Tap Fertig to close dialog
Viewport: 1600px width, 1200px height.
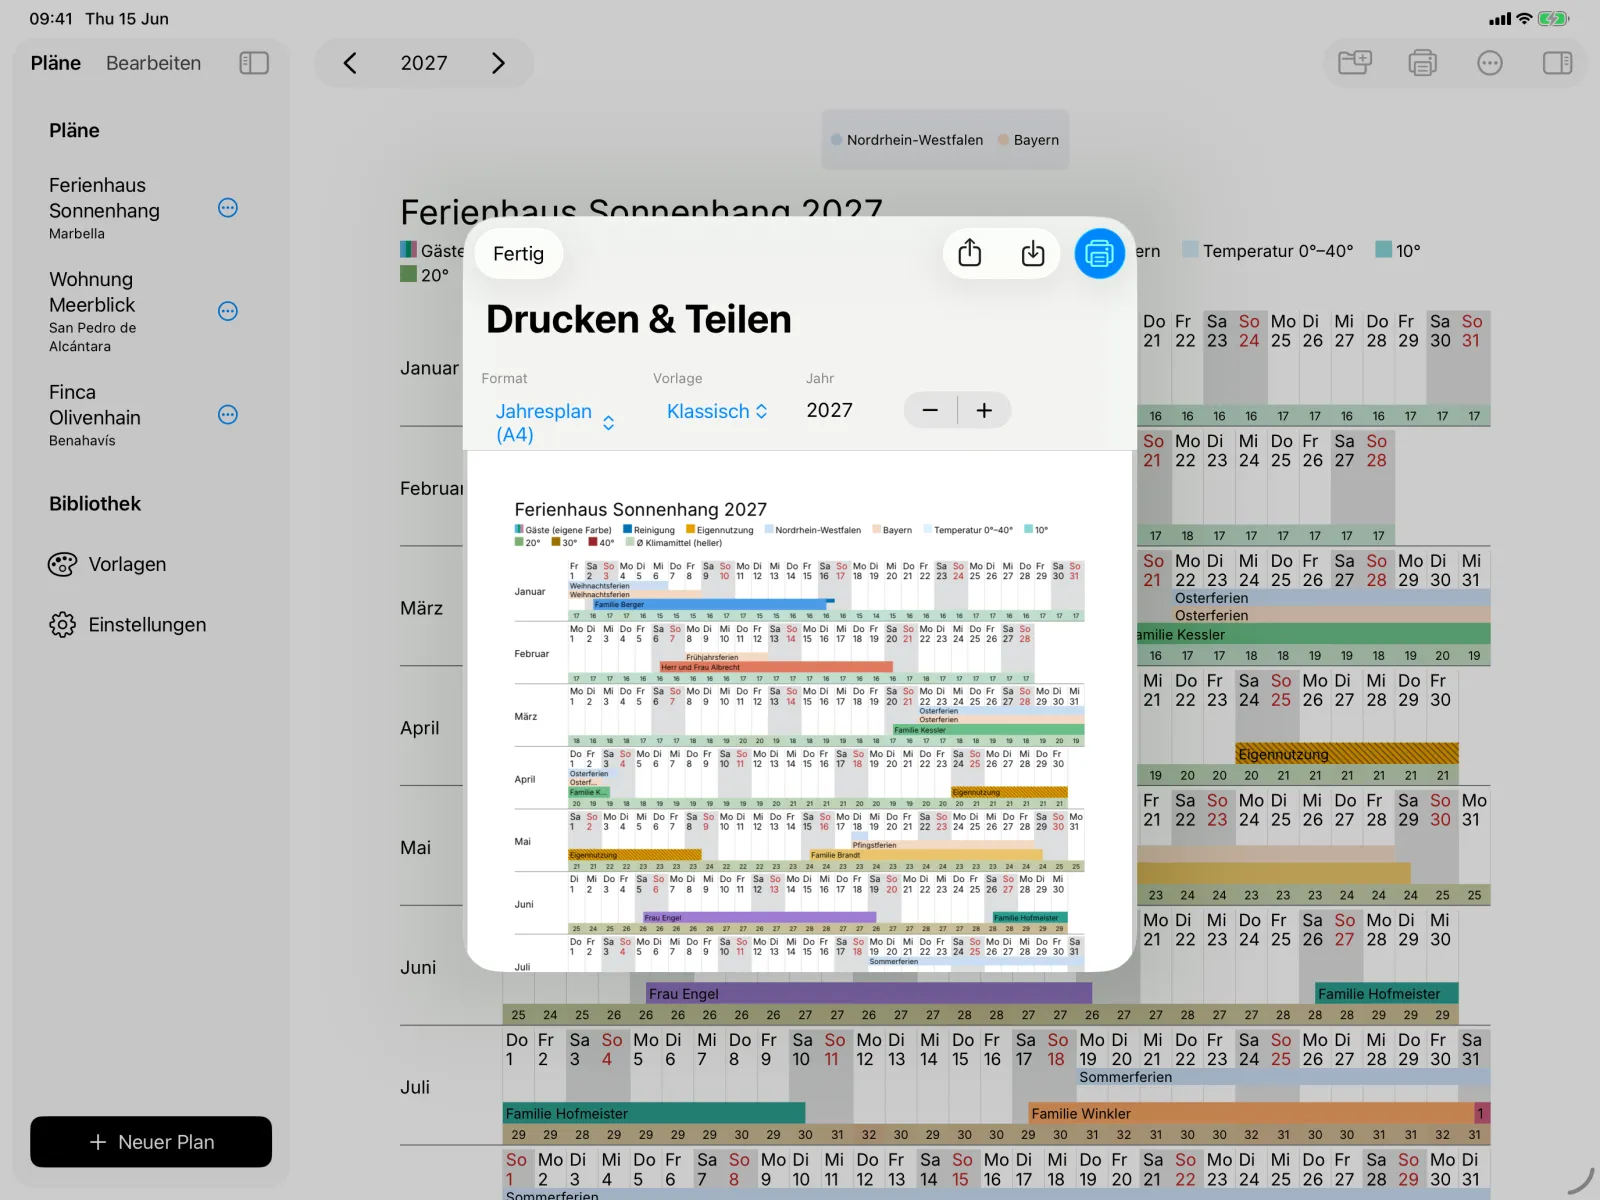coord(518,254)
